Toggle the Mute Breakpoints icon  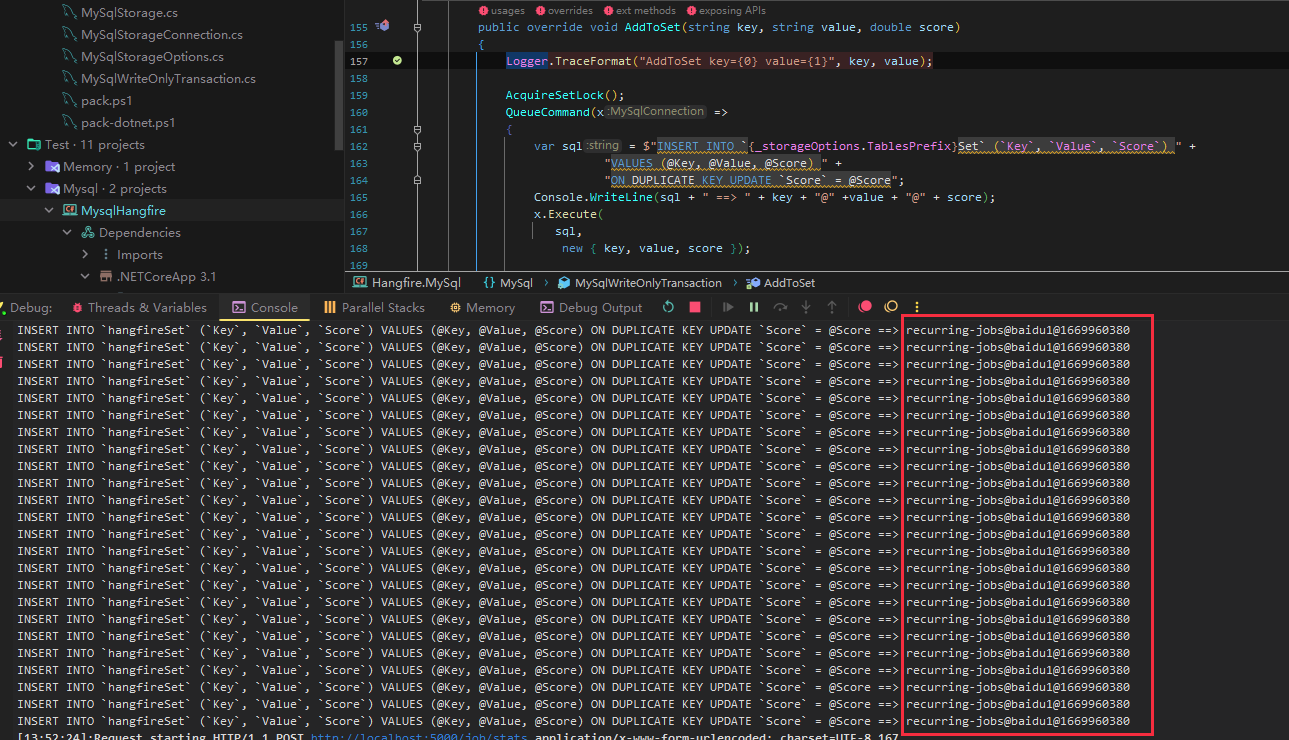pyautogui.click(x=891, y=307)
